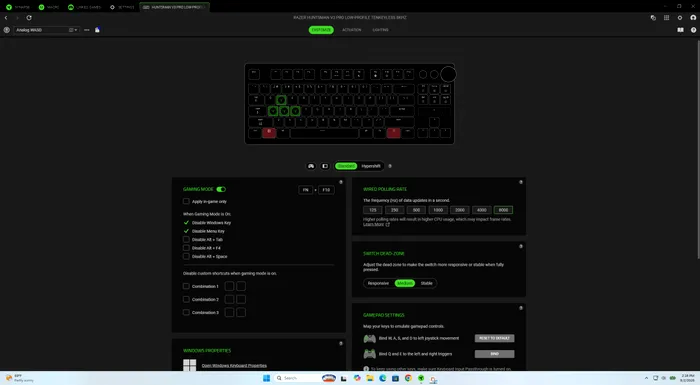
Task: Enable the Combination 2 checkbox
Action: pyautogui.click(x=186, y=299)
